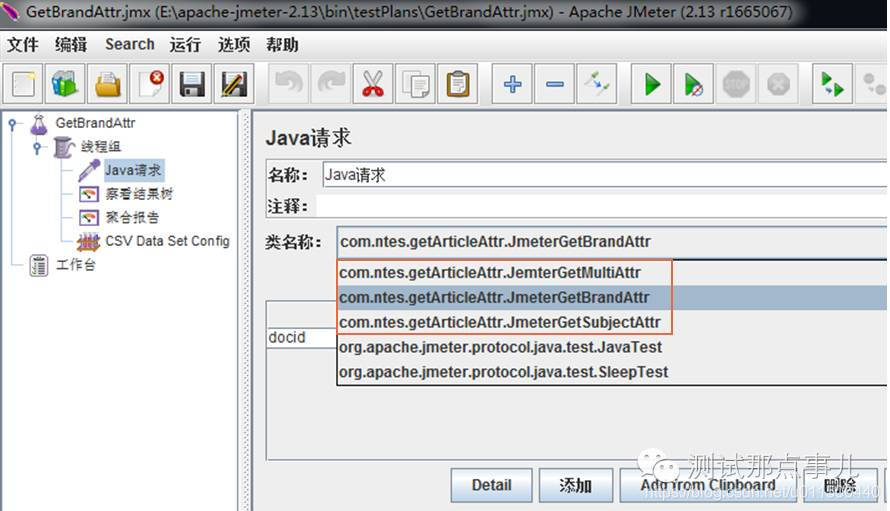Choose JmeterGetSubjectAttr class option

click(x=612, y=322)
